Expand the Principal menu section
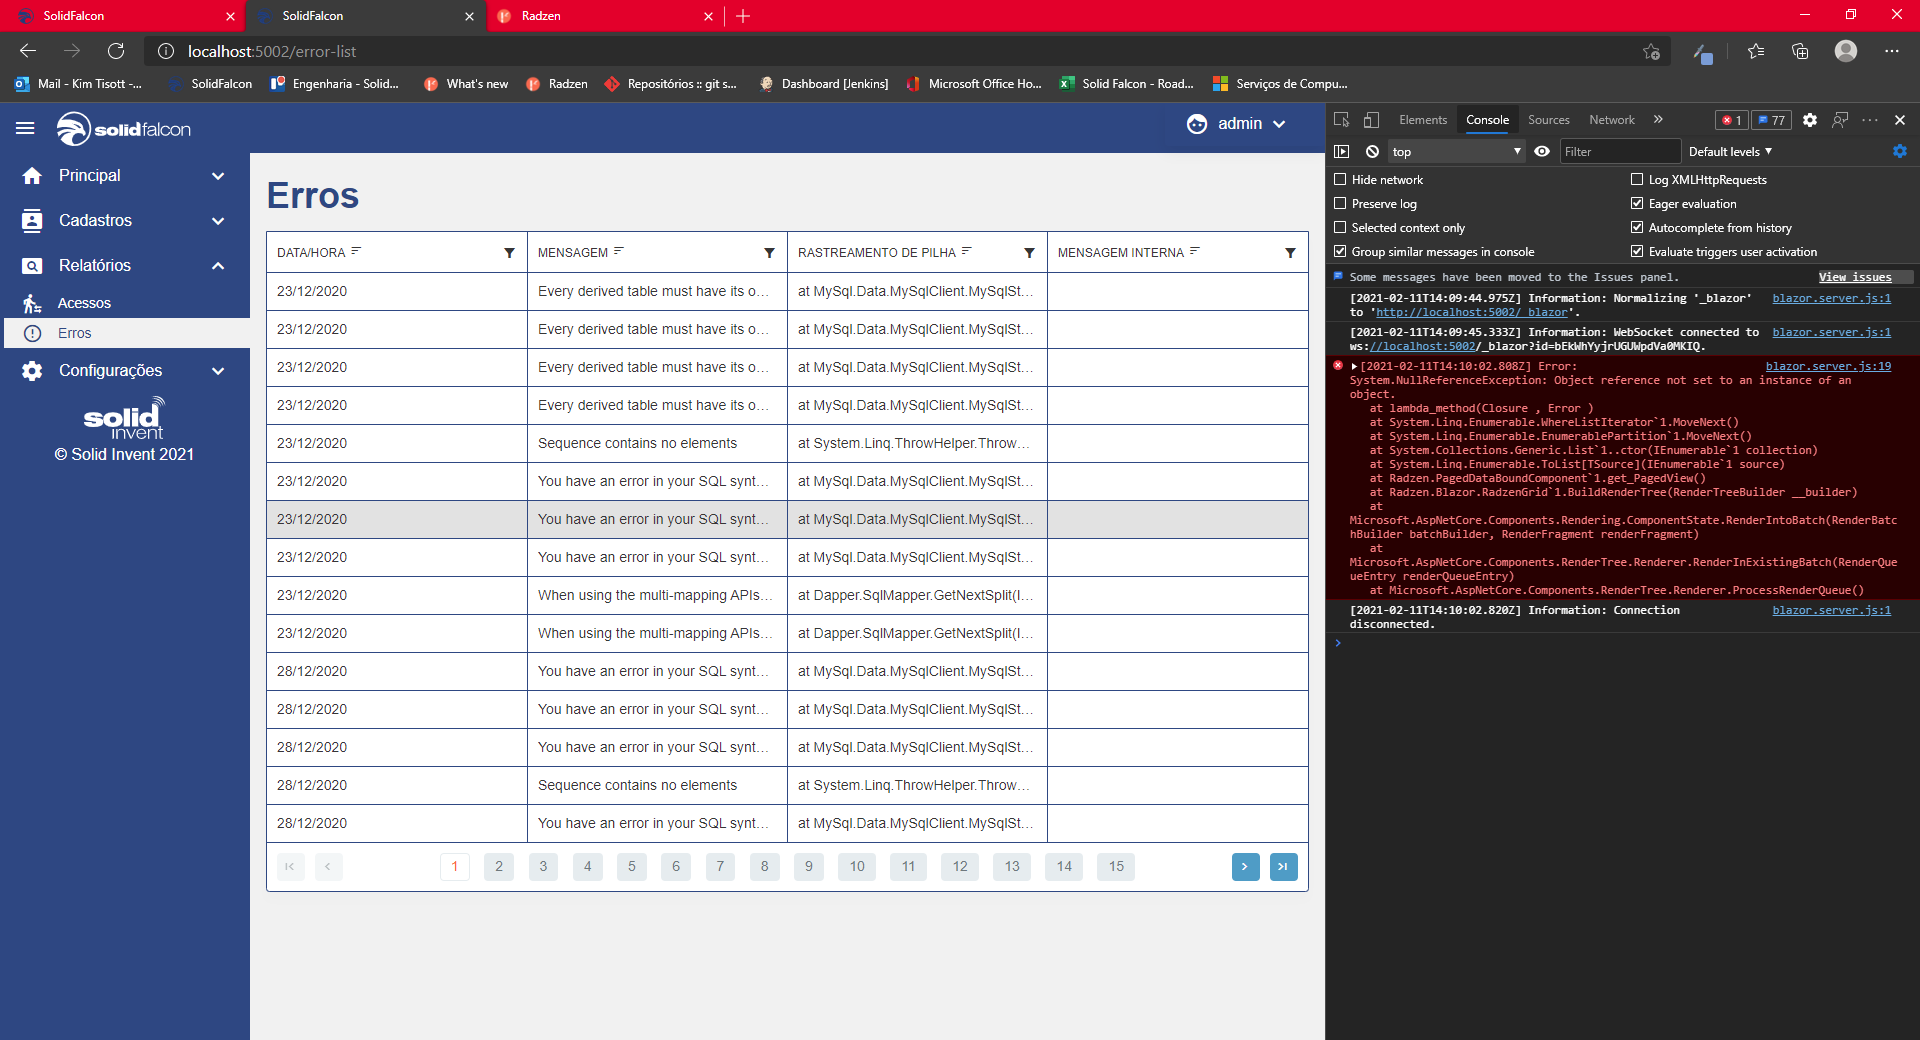Viewport: 1920px width, 1040px height. pyautogui.click(x=125, y=176)
